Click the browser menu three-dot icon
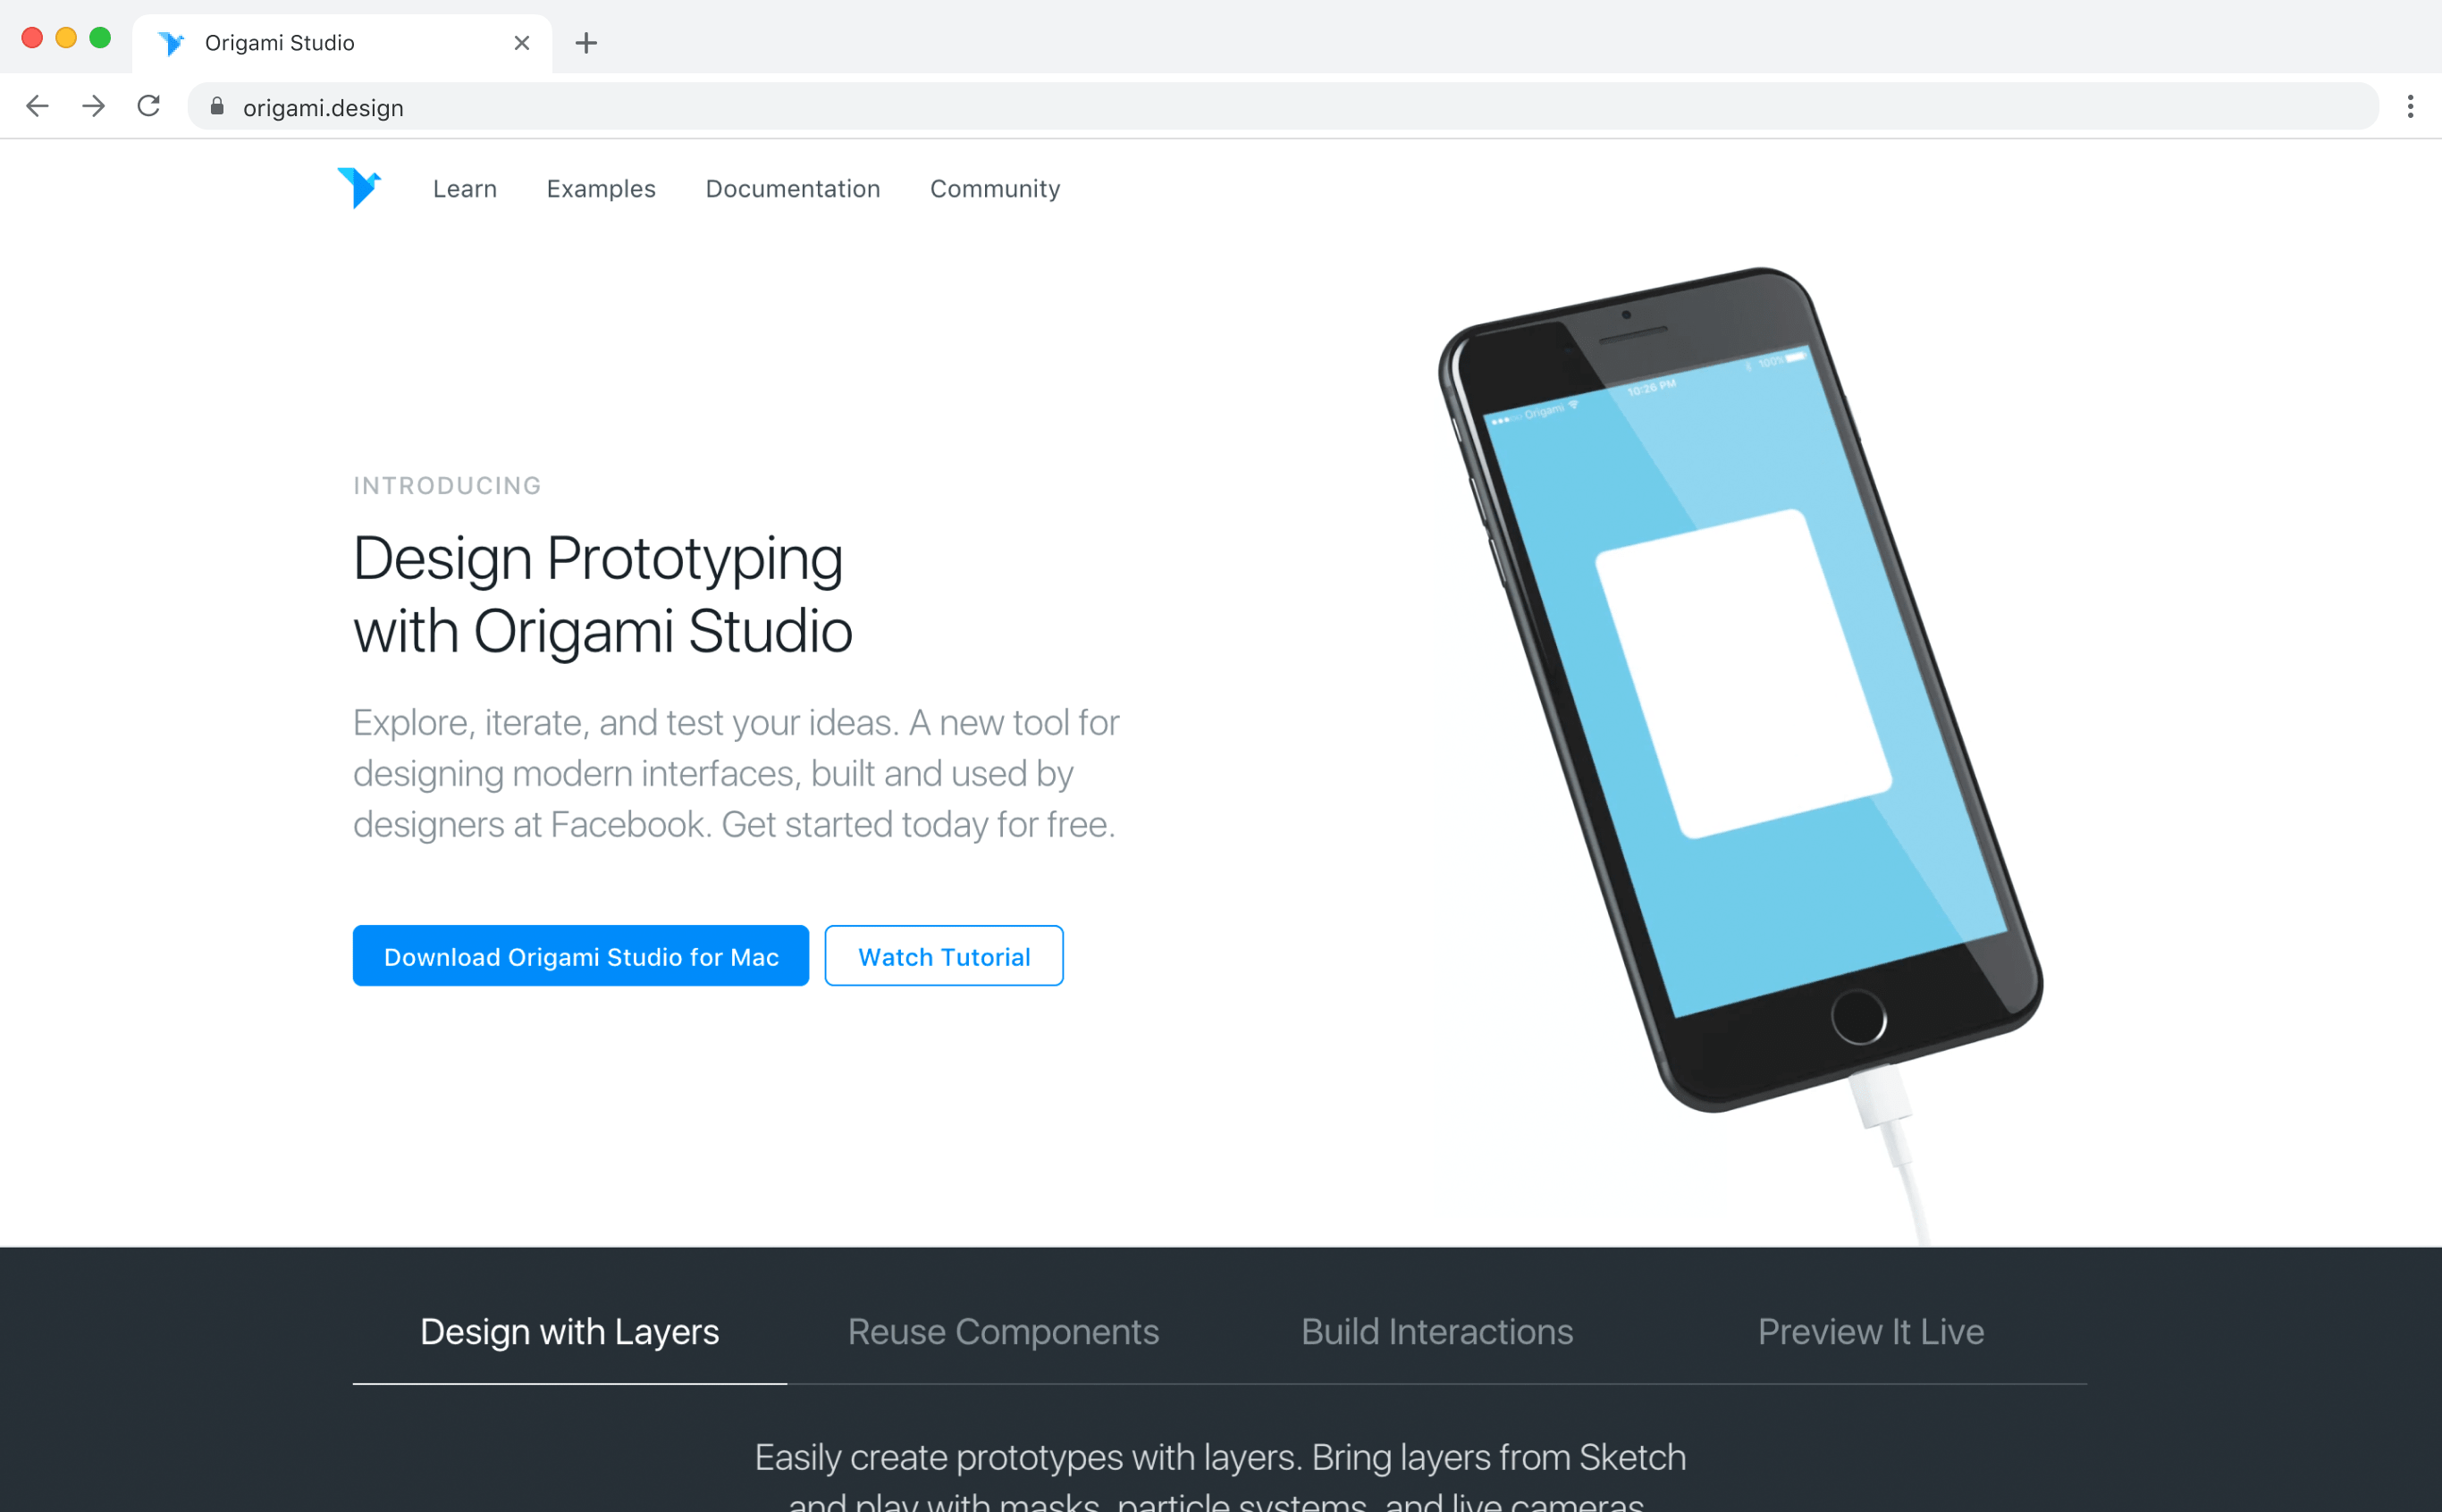Viewport: 2442px width, 1512px height. click(x=2411, y=108)
